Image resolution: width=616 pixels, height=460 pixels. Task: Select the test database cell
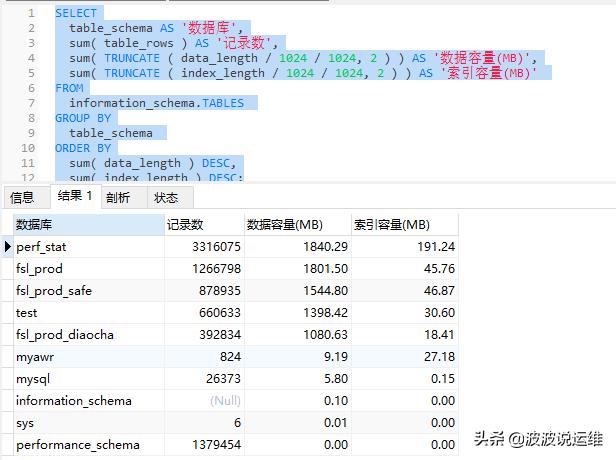click(x=89, y=313)
